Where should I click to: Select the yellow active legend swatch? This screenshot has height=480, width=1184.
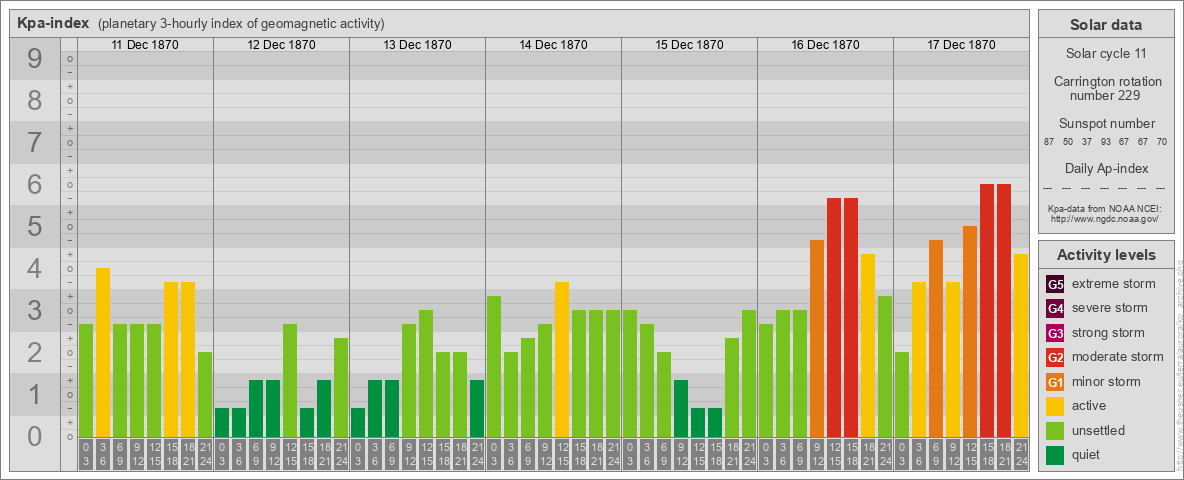point(1055,406)
